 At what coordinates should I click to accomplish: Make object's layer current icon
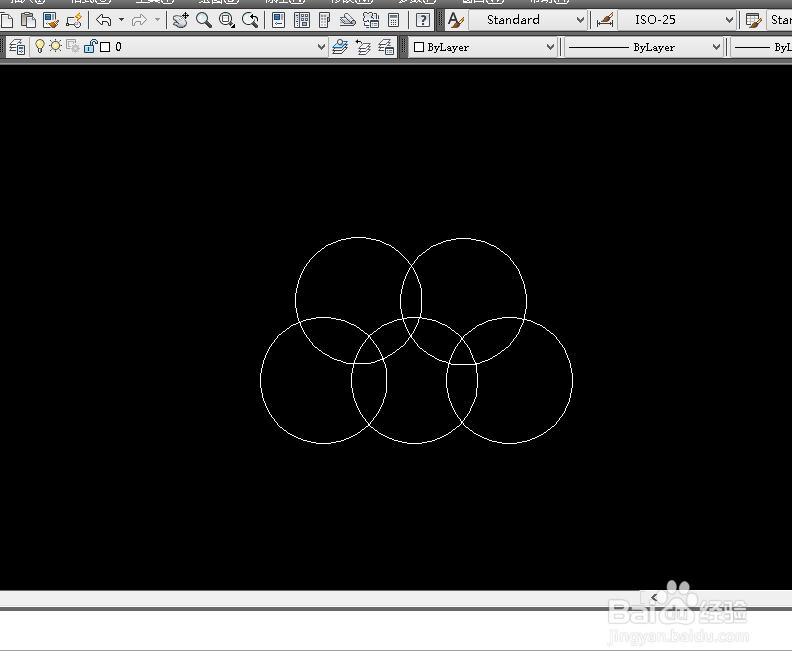click(x=340, y=47)
